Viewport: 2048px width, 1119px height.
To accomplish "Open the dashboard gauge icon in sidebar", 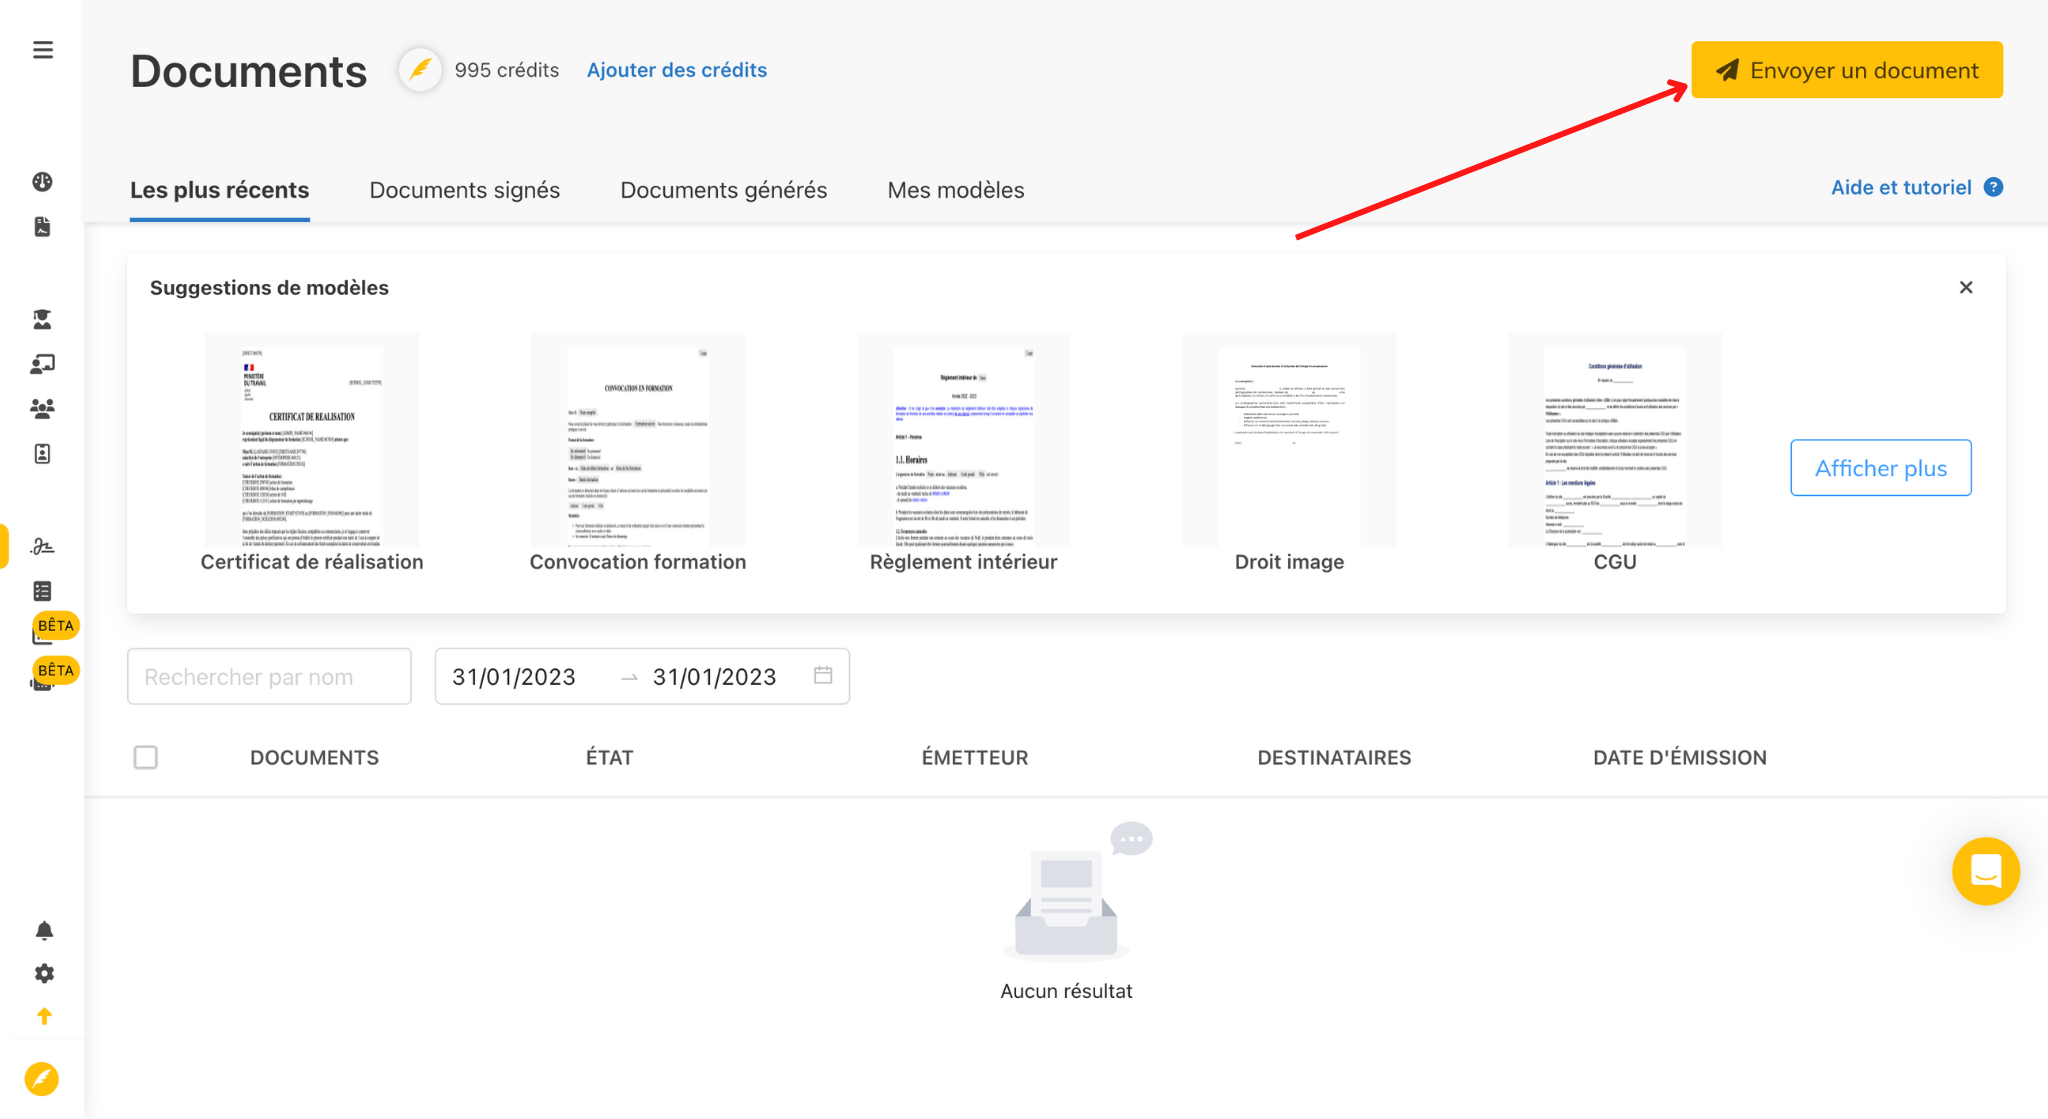I will 42,182.
